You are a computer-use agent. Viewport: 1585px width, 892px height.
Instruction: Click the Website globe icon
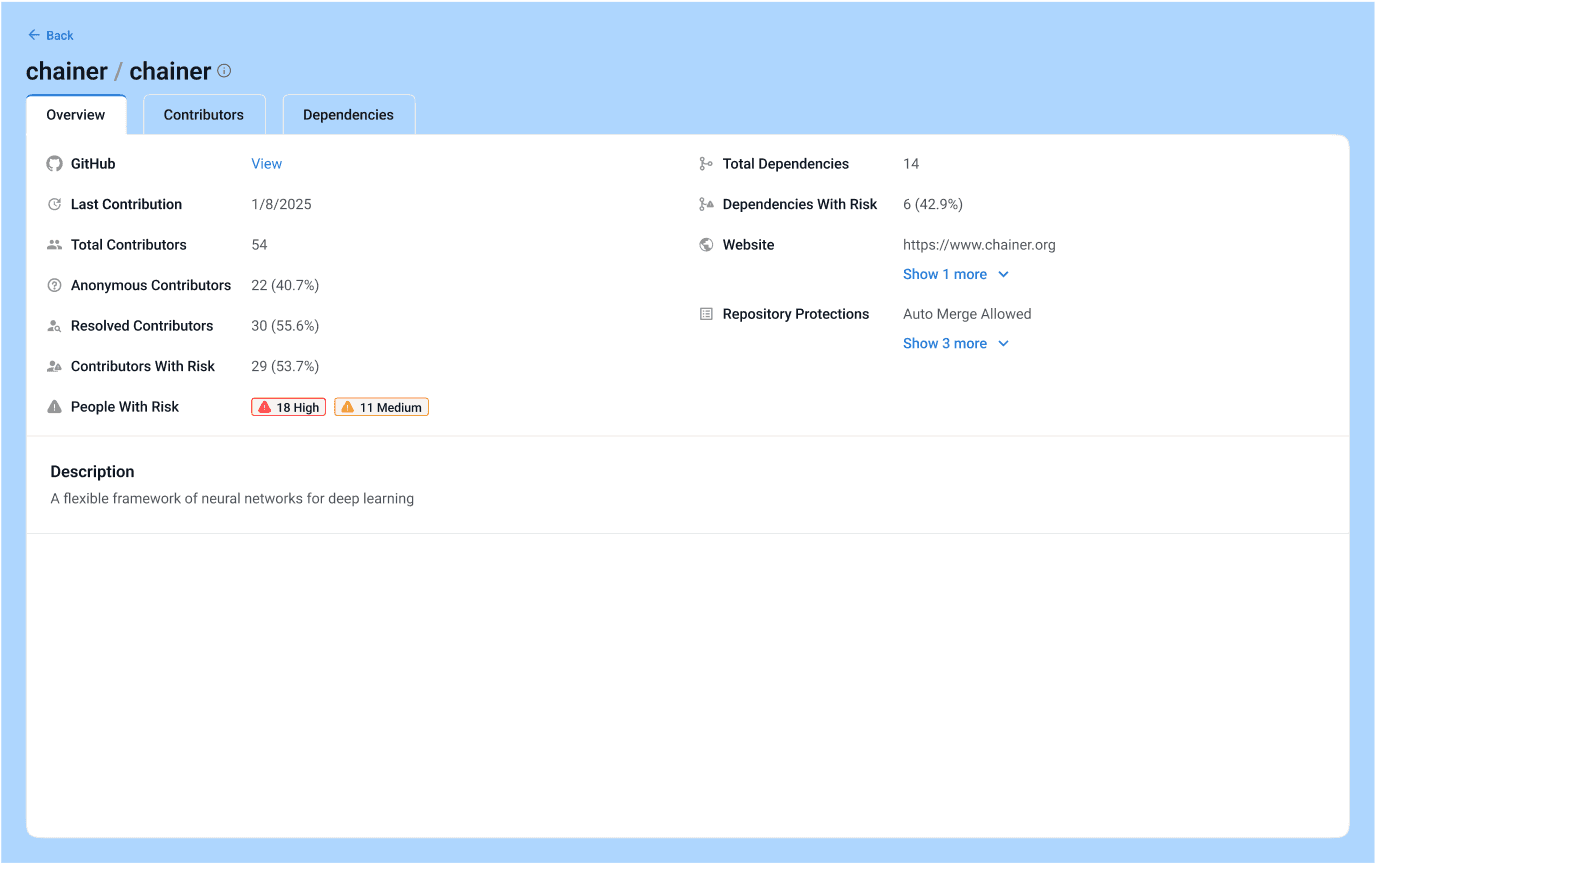706,245
